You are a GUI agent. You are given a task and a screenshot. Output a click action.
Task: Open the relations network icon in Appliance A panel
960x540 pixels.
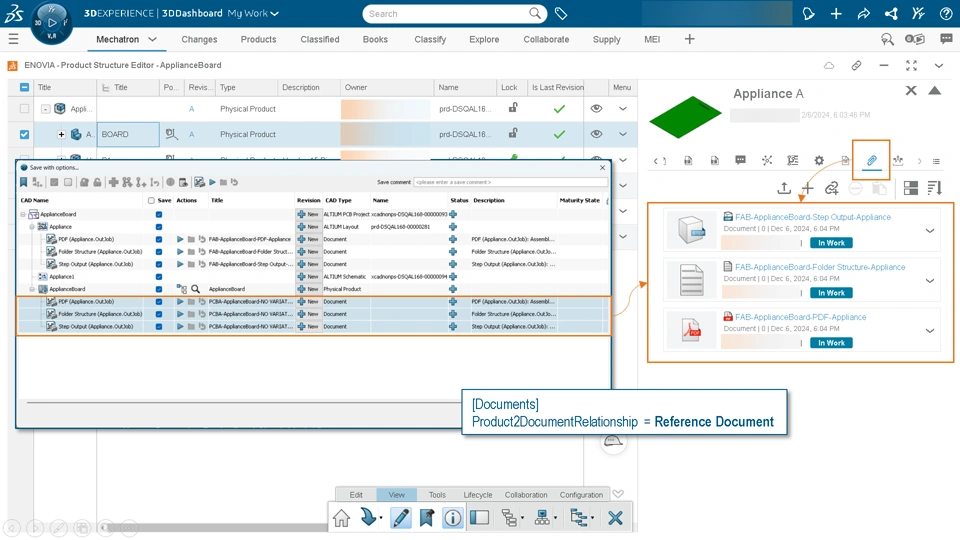click(x=767, y=160)
